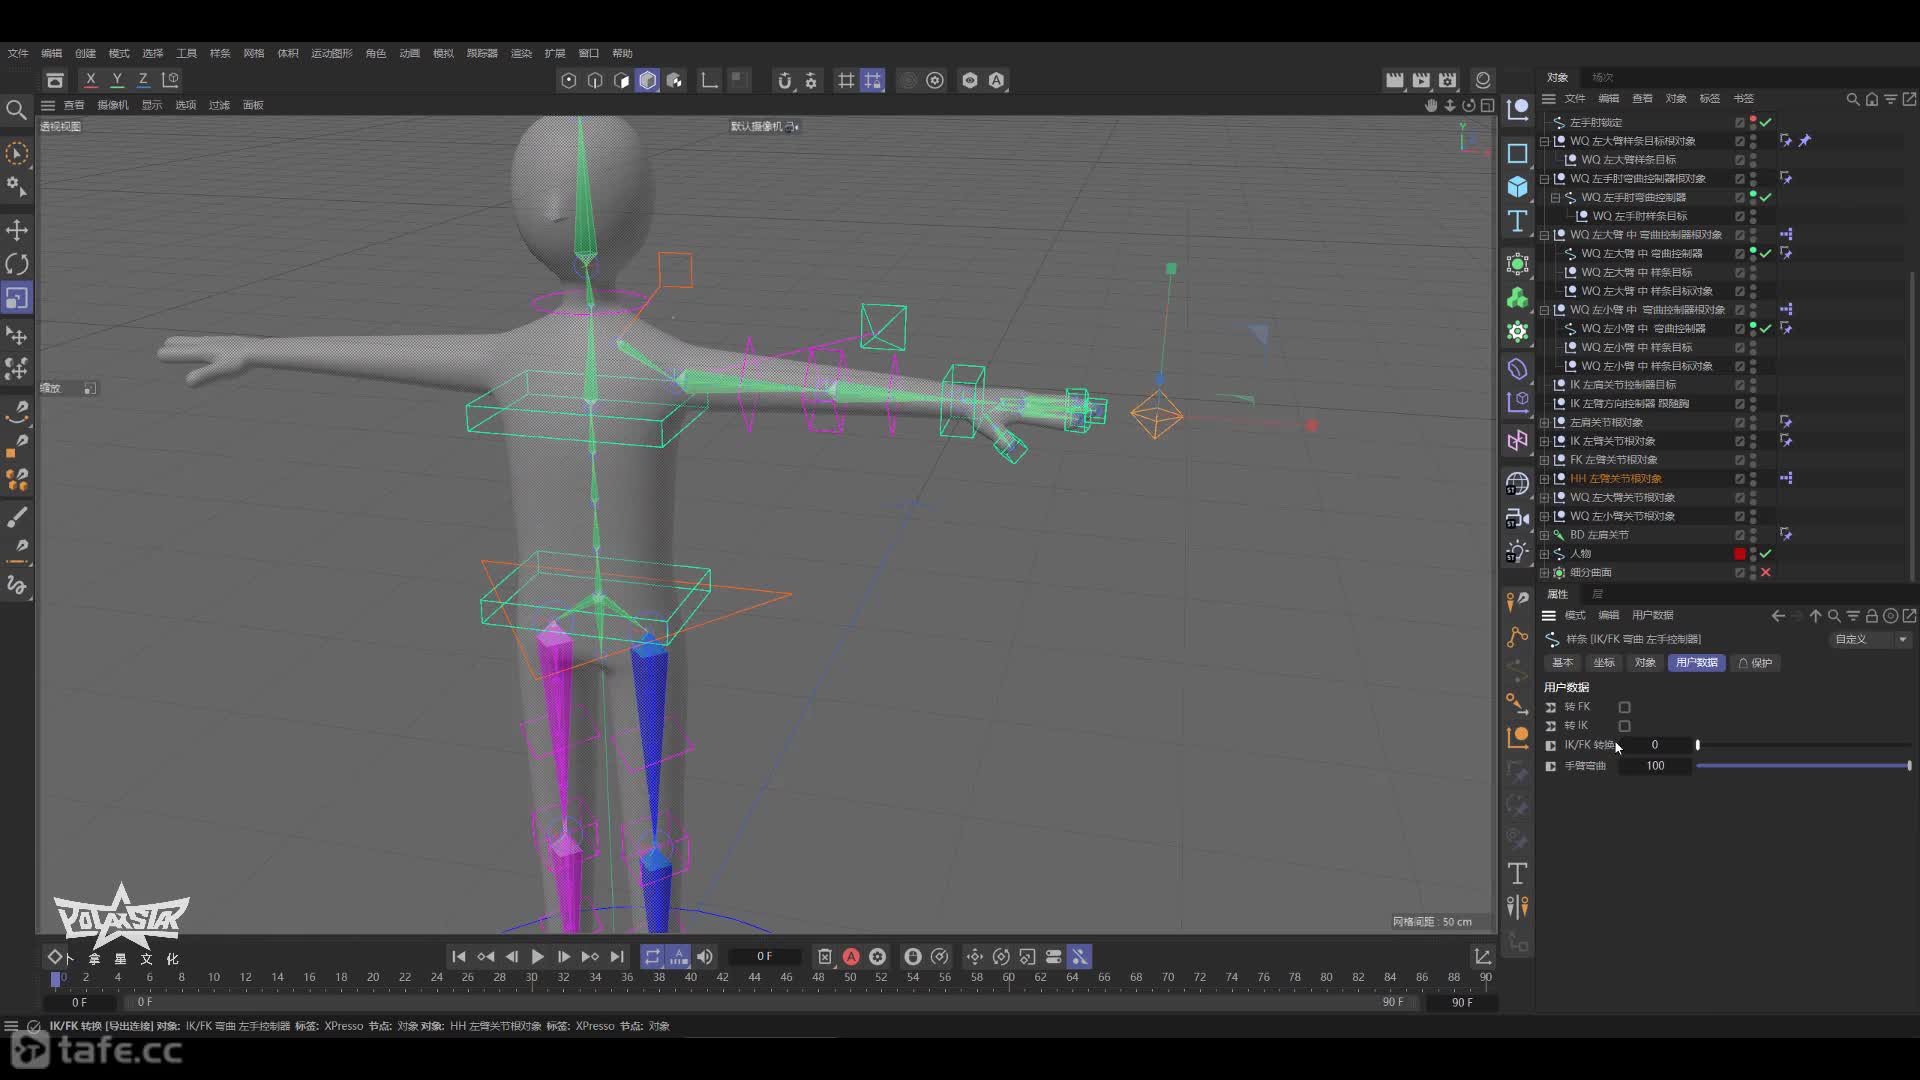Open the 自定义 dropdown in attributes

point(1870,639)
